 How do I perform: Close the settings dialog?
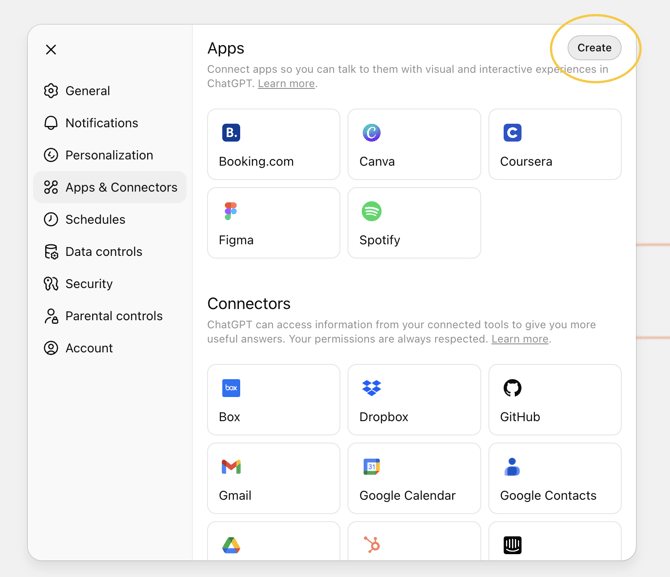51,49
